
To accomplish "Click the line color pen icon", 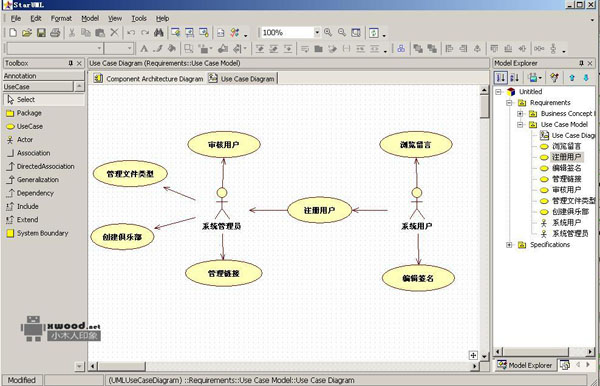I will (x=158, y=49).
